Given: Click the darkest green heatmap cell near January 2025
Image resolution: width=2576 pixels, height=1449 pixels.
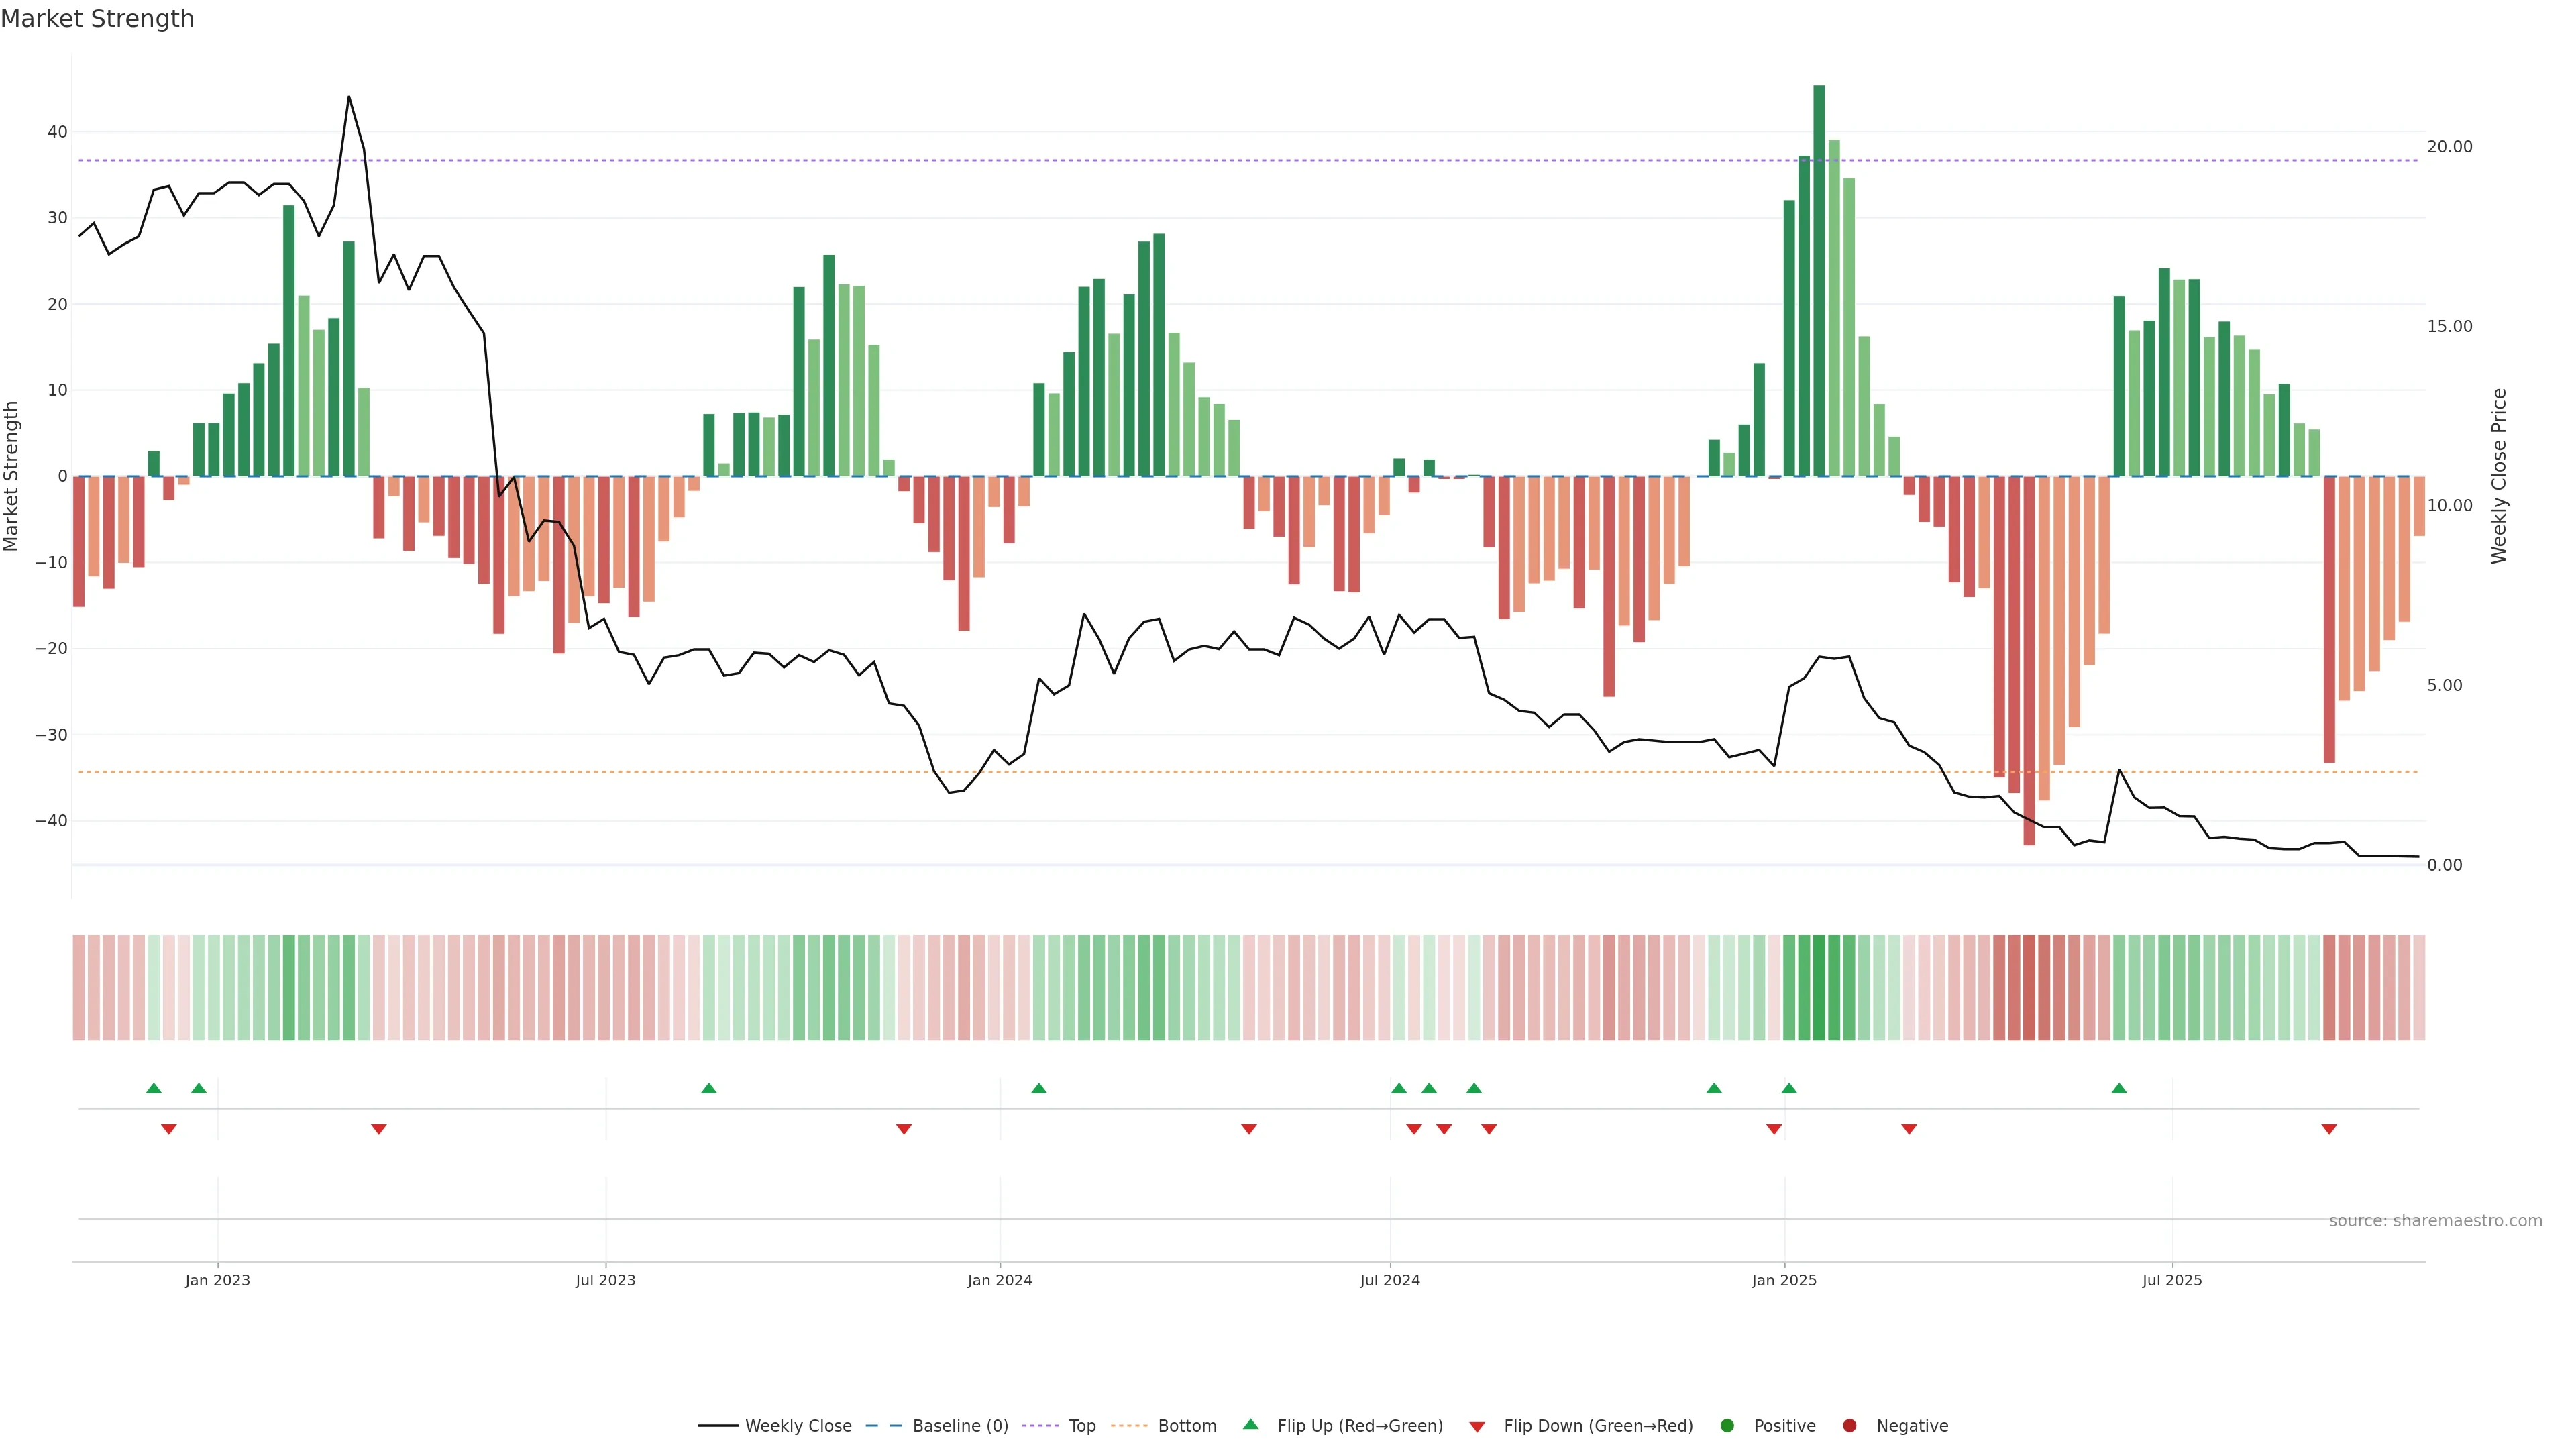Looking at the screenshot, I should (x=1819, y=987).
